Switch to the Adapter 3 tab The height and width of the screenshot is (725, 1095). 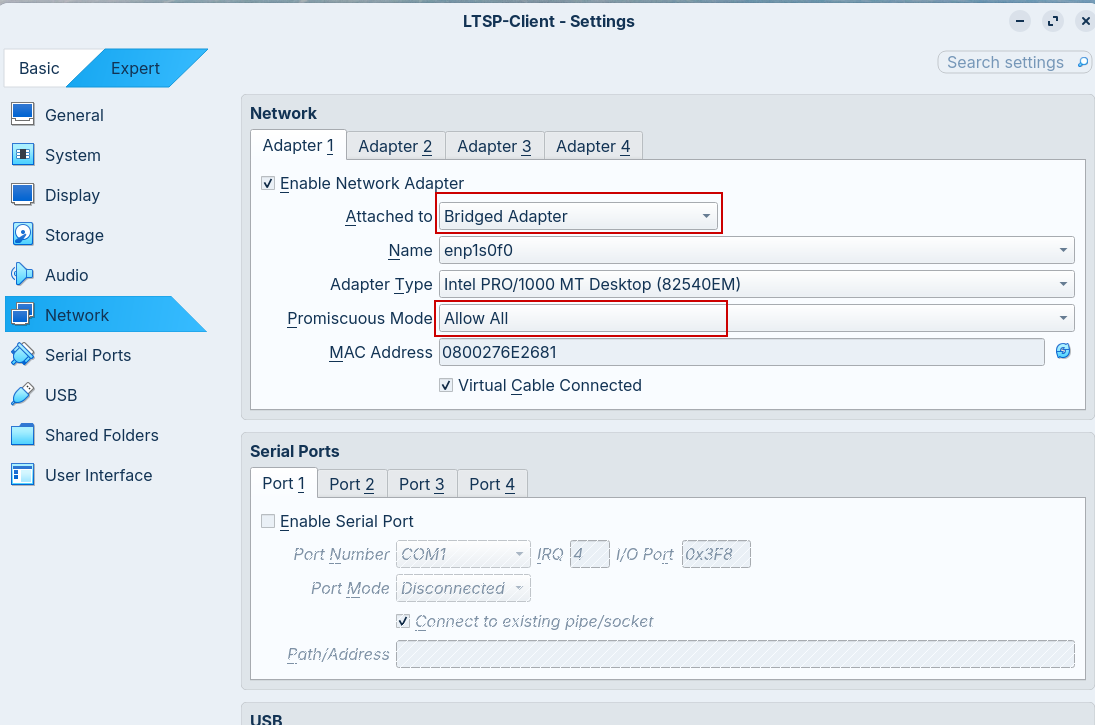pyautogui.click(x=494, y=146)
